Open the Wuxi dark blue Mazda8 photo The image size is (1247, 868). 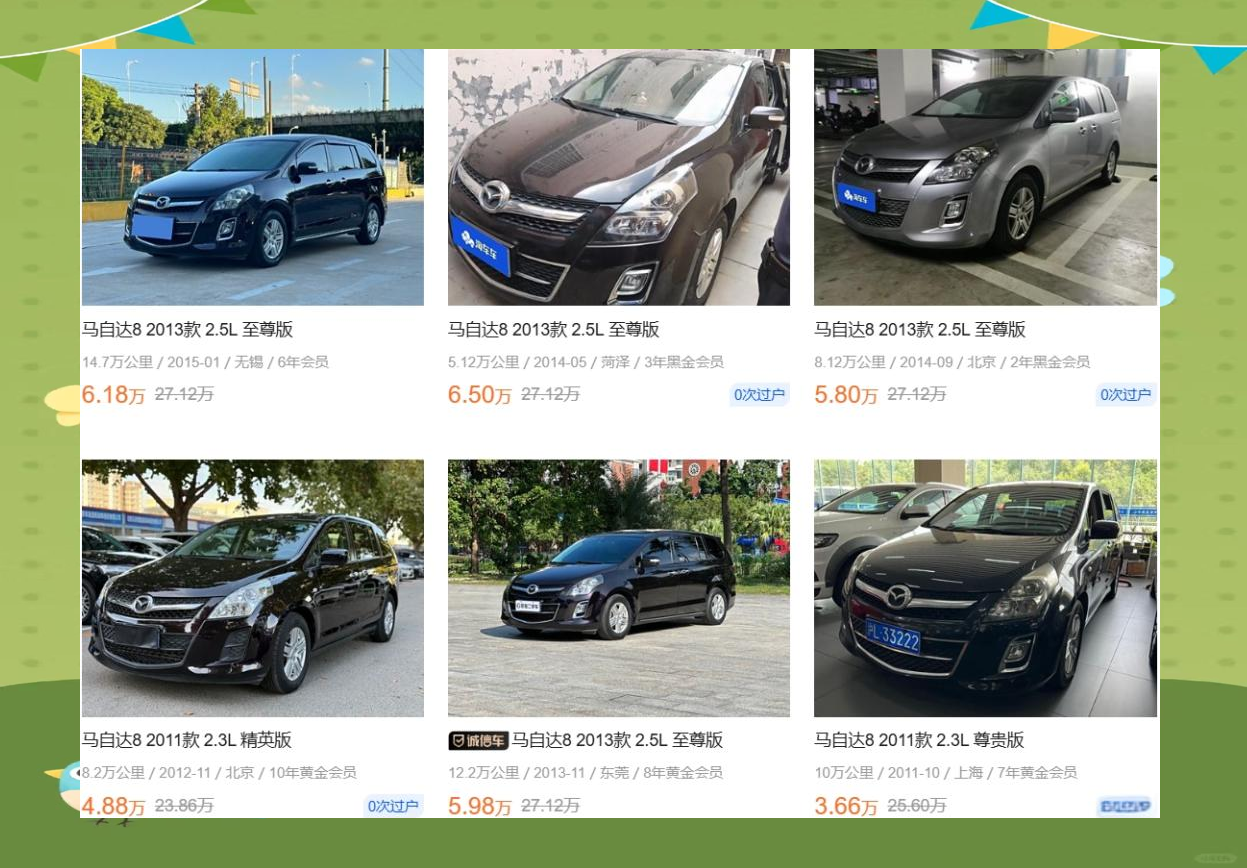point(253,177)
